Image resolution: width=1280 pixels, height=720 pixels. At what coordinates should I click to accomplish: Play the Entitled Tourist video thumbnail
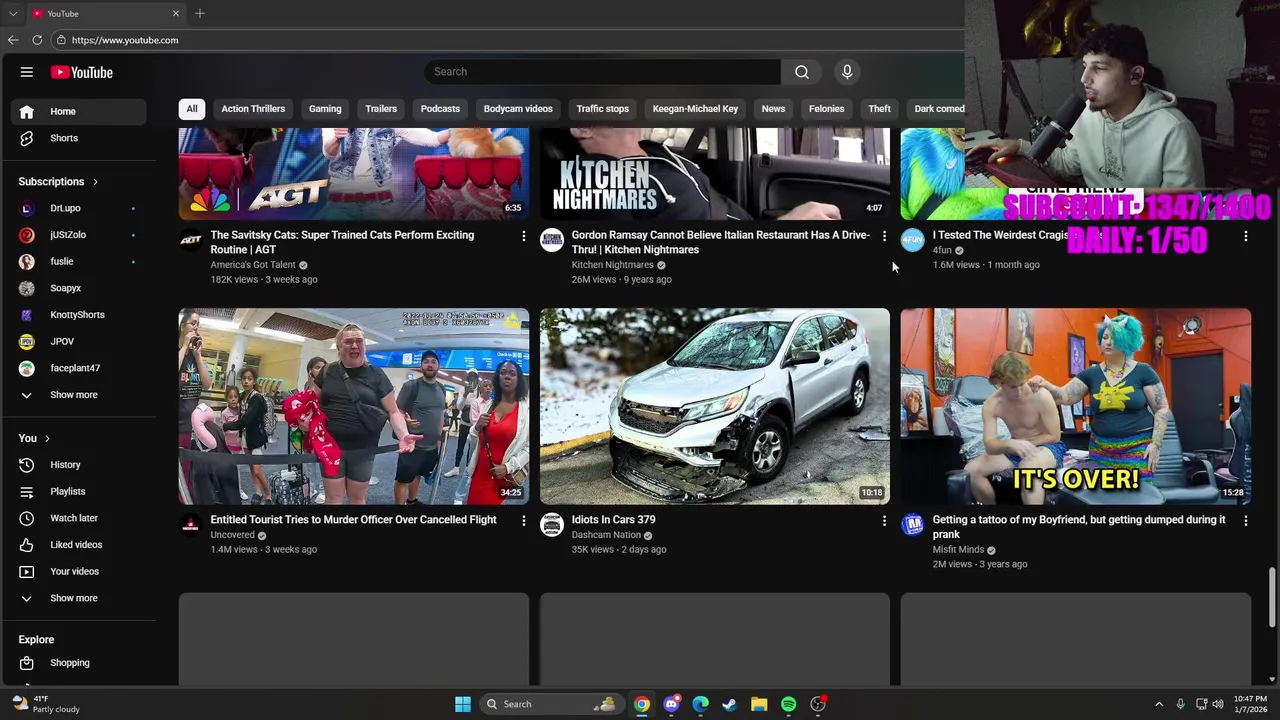click(x=354, y=406)
